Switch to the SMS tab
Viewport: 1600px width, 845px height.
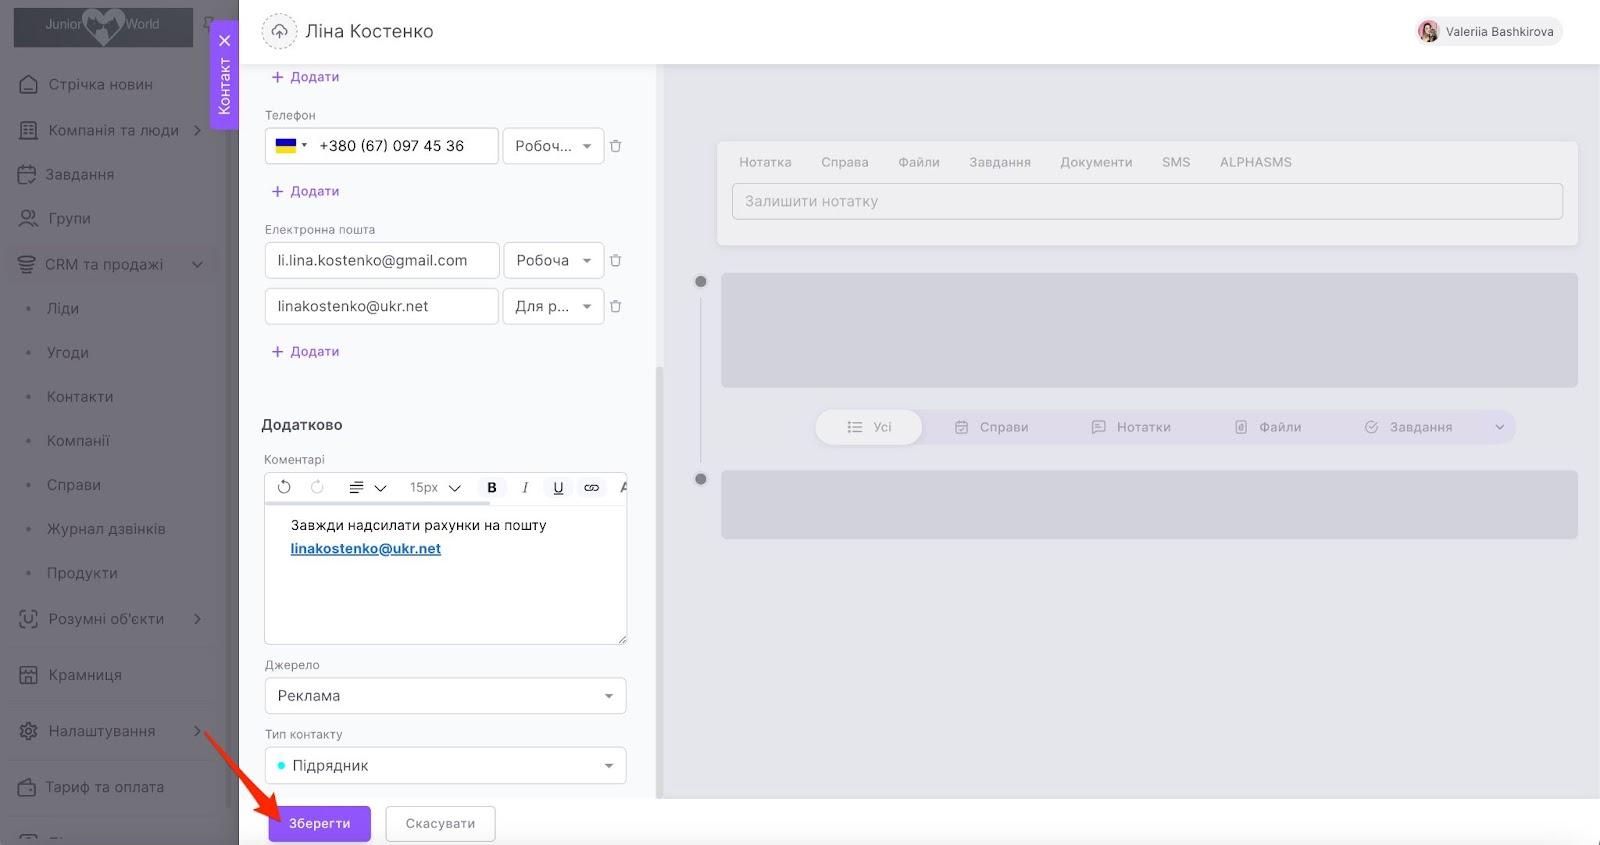click(x=1175, y=162)
